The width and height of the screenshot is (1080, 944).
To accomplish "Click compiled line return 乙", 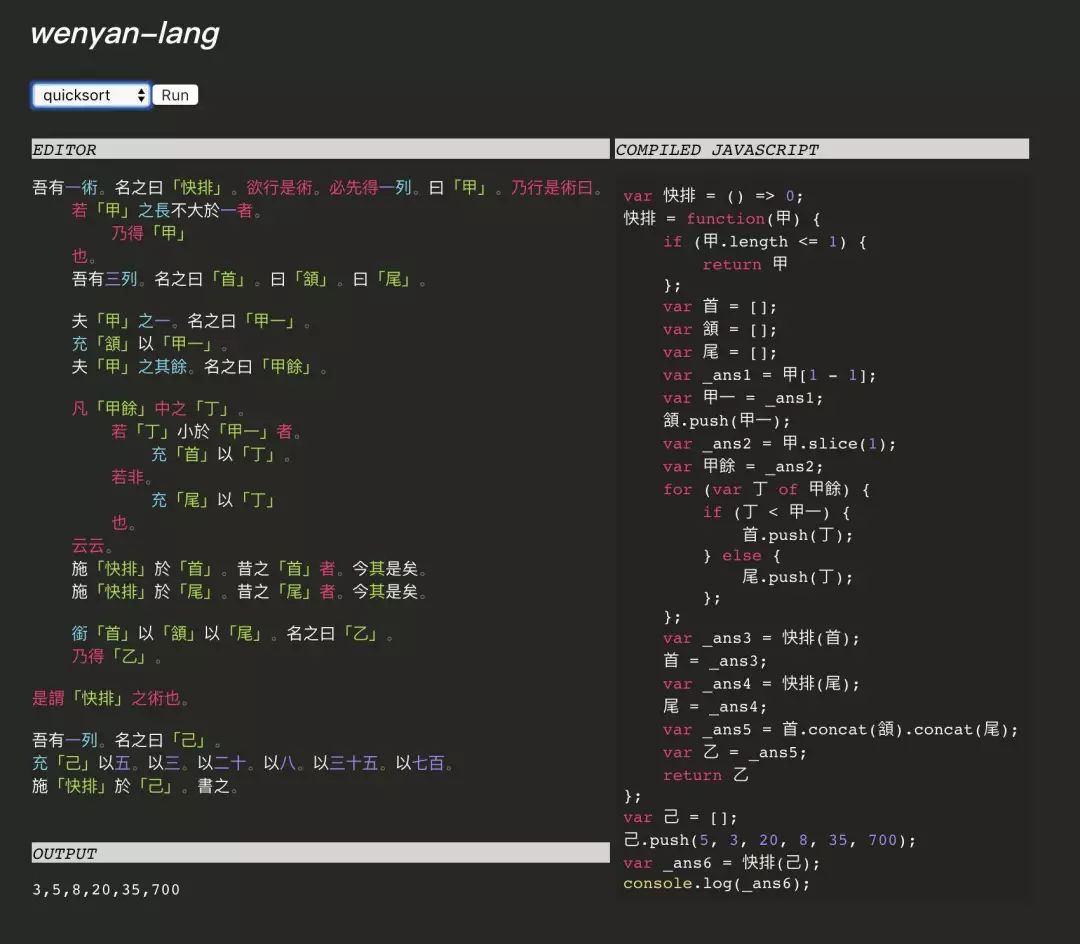I will pyautogui.click(x=705, y=775).
